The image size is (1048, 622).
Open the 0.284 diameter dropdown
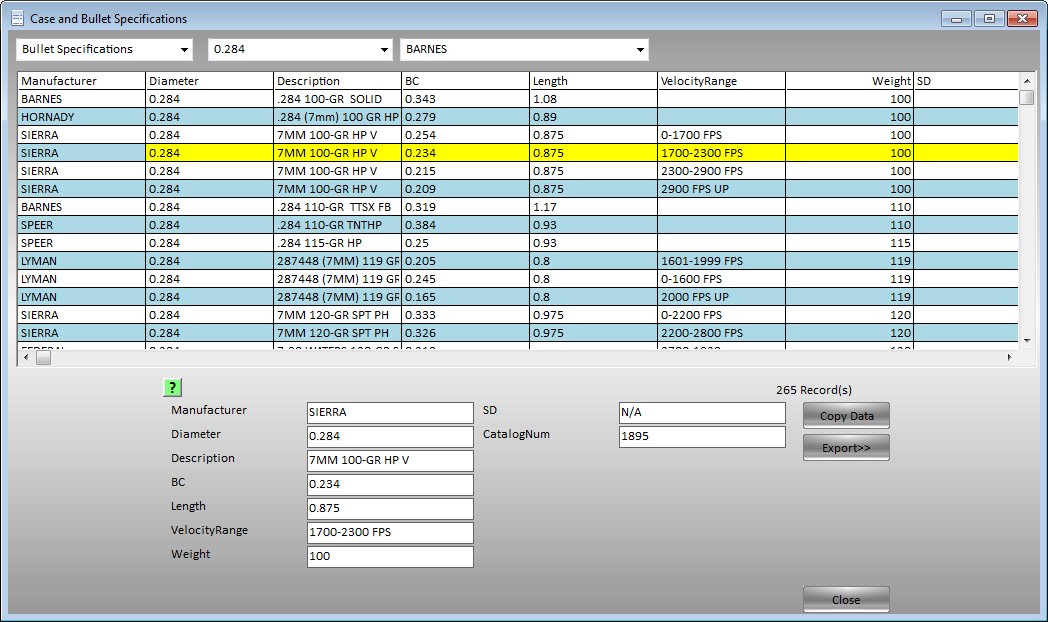click(x=383, y=49)
